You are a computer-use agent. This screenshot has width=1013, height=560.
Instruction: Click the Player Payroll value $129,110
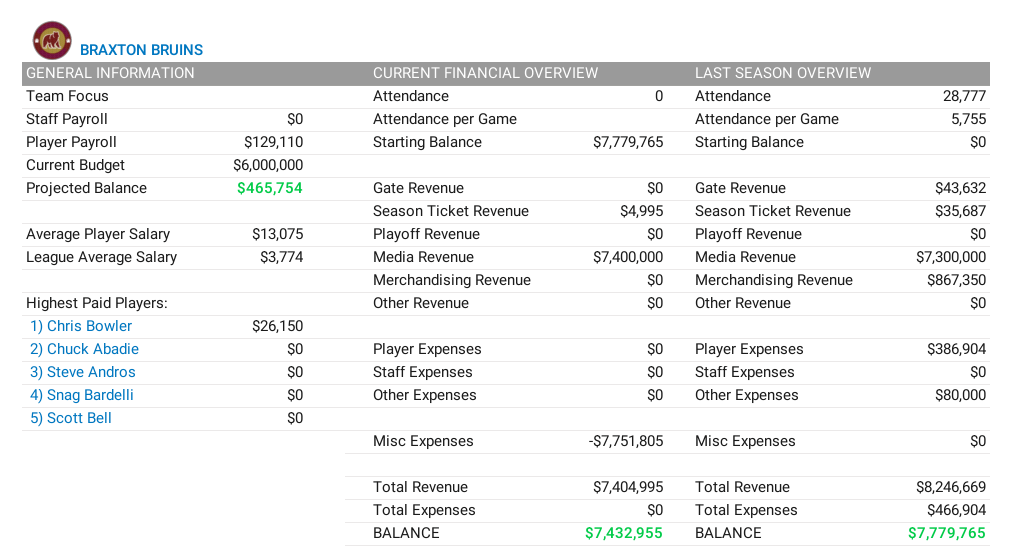point(273,142)
